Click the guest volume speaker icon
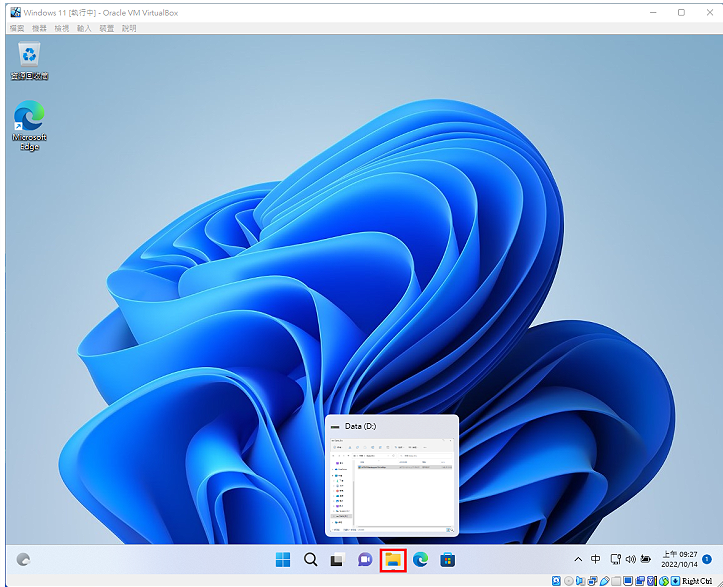The width and height of the screenshot is (723, 587). (x=630, y=559)
